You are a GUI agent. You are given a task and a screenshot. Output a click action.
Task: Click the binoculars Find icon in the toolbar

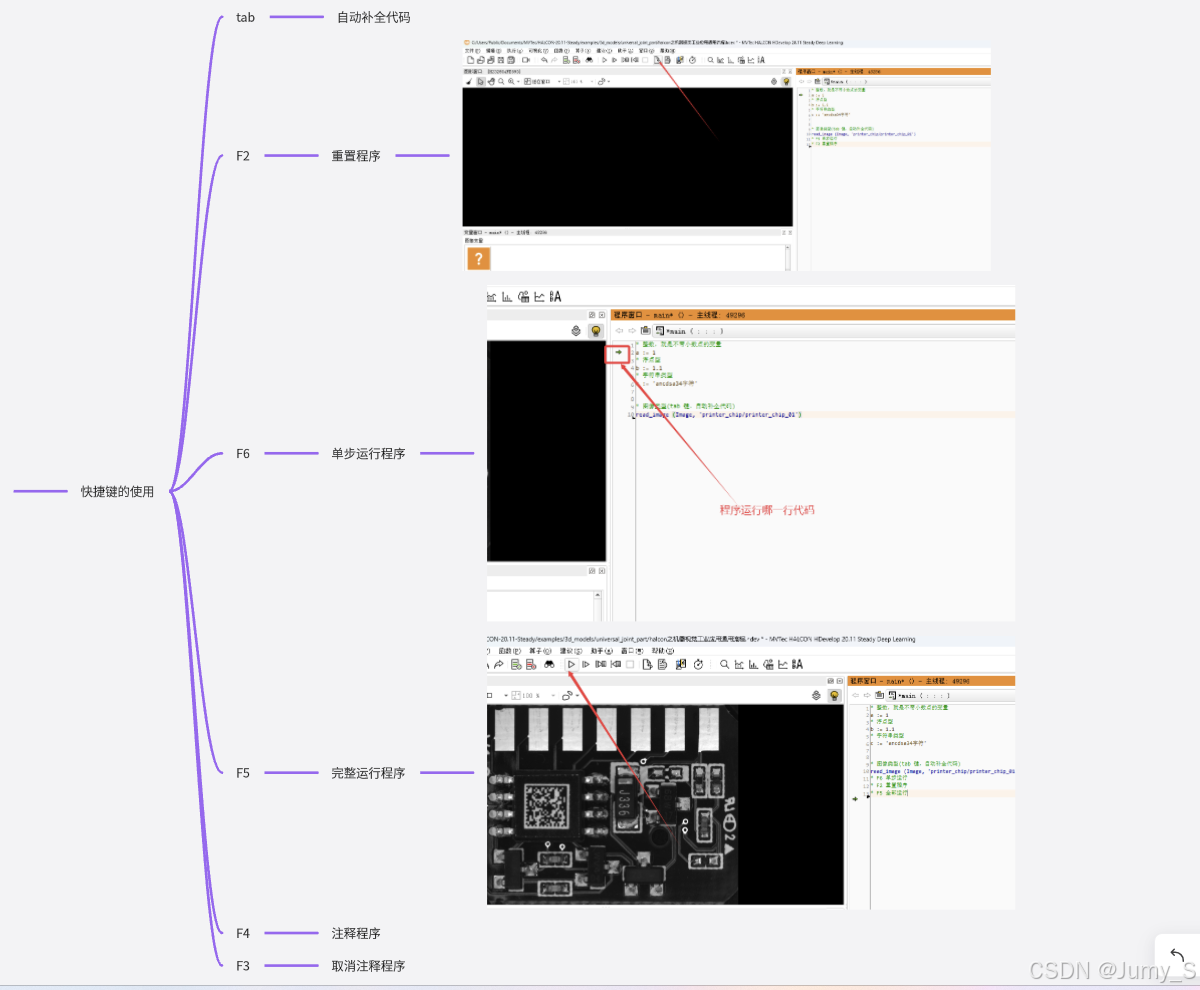pos(550,664)
